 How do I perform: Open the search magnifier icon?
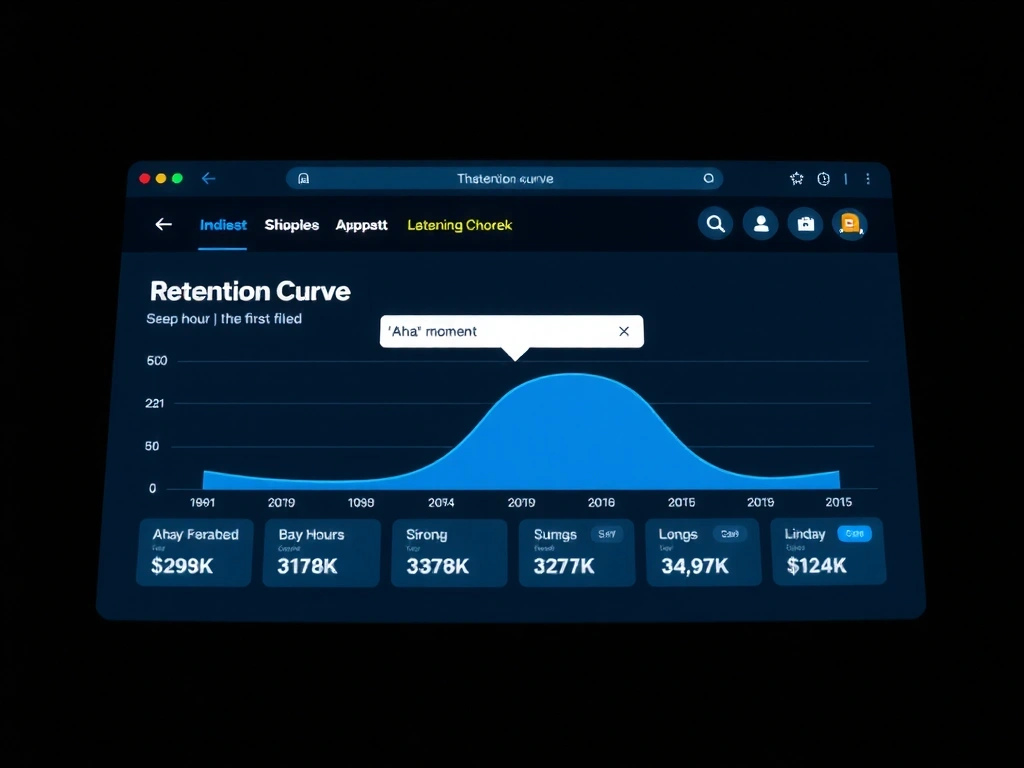coord(715,223)
